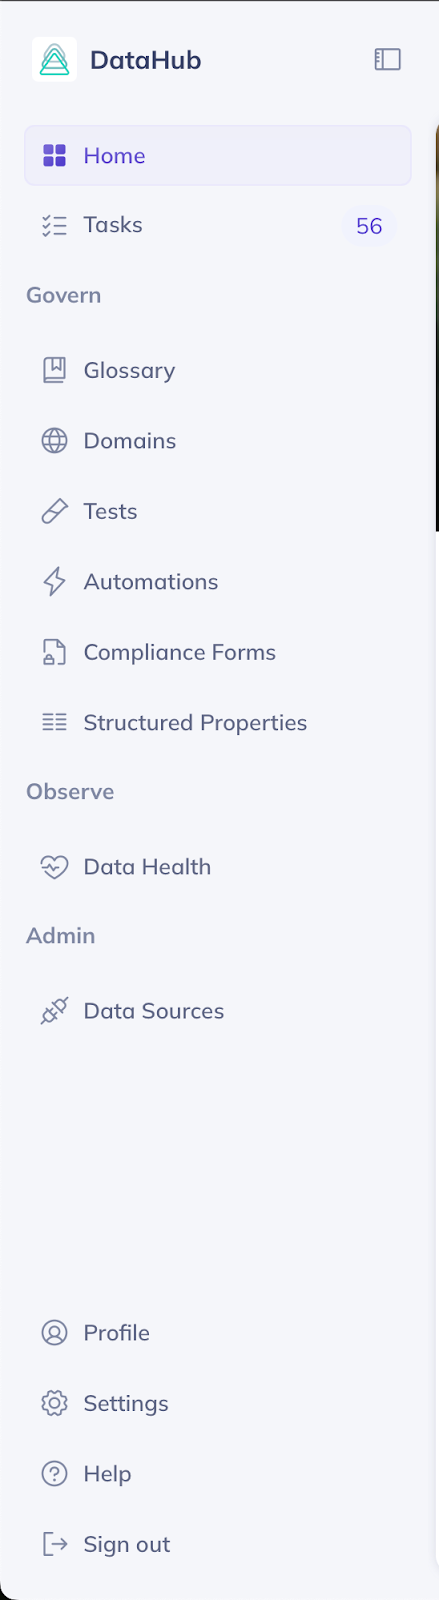Open the Tests menu item
Image resolution: width=439 pixels, height=1600 pixels.
(x=218, y=511)
